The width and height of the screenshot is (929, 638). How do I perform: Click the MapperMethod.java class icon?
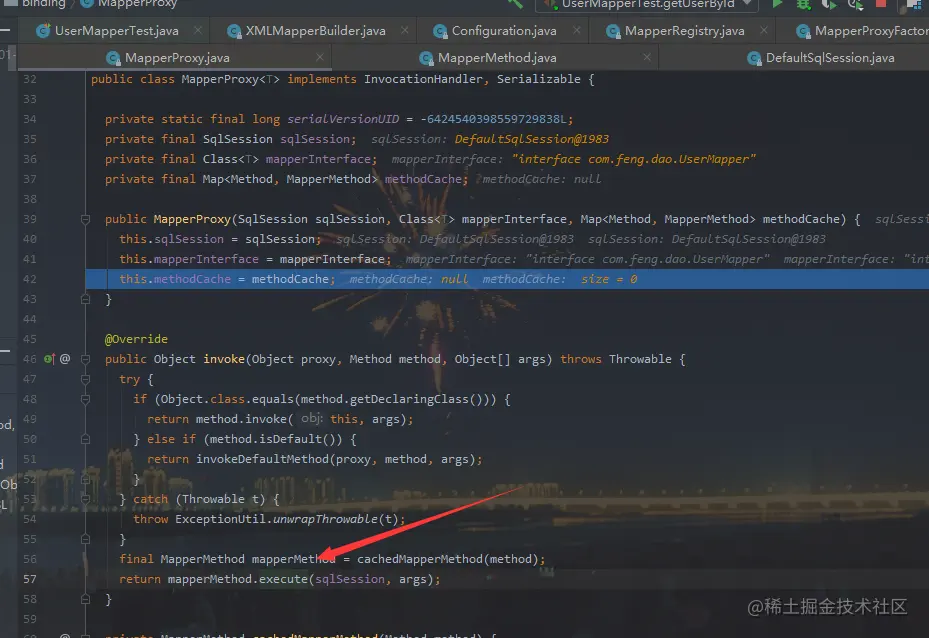pos(425,58)
